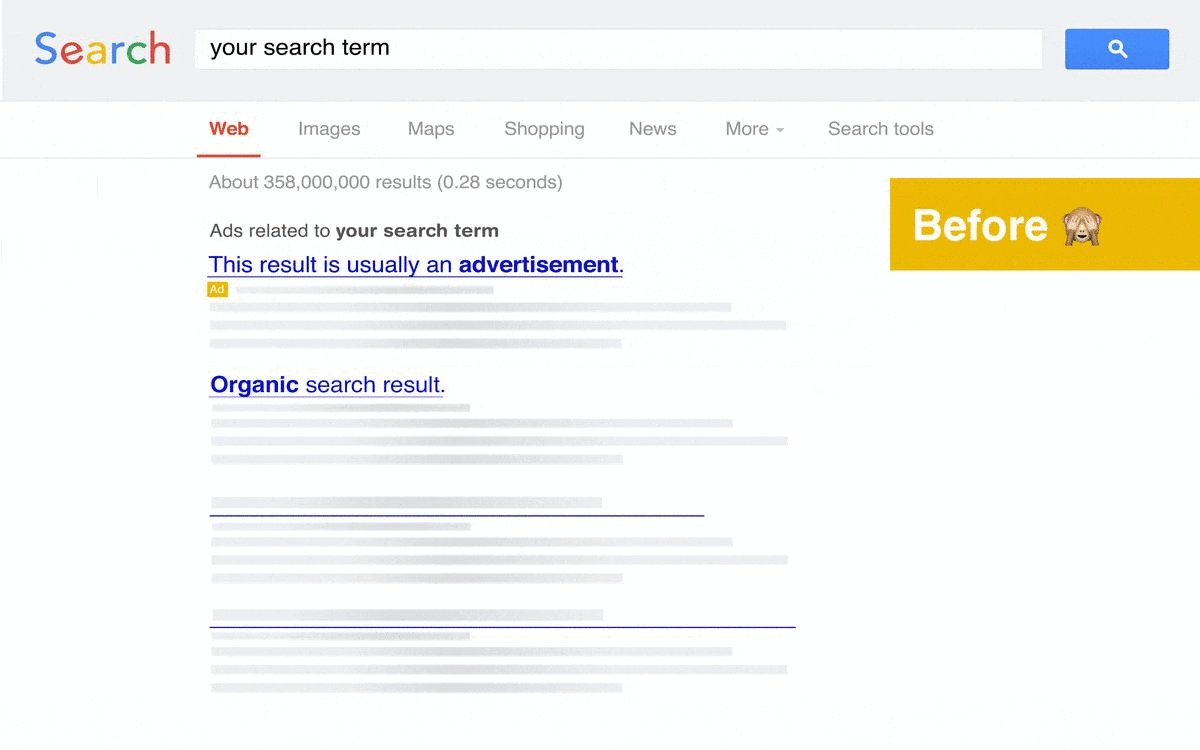Click the bold advertisement word in the ad title
This screenshot has height=750, width=1200.
[537, 265]
